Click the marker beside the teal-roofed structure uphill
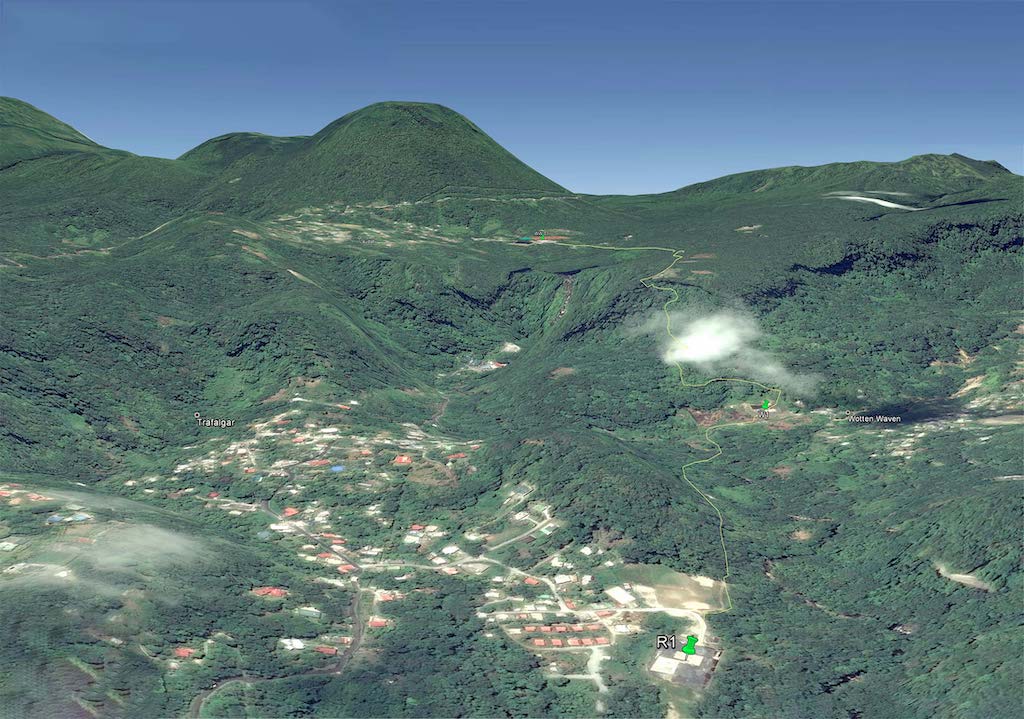The height and width of the screenshot is (719, 1024). [x=542, y=234]
